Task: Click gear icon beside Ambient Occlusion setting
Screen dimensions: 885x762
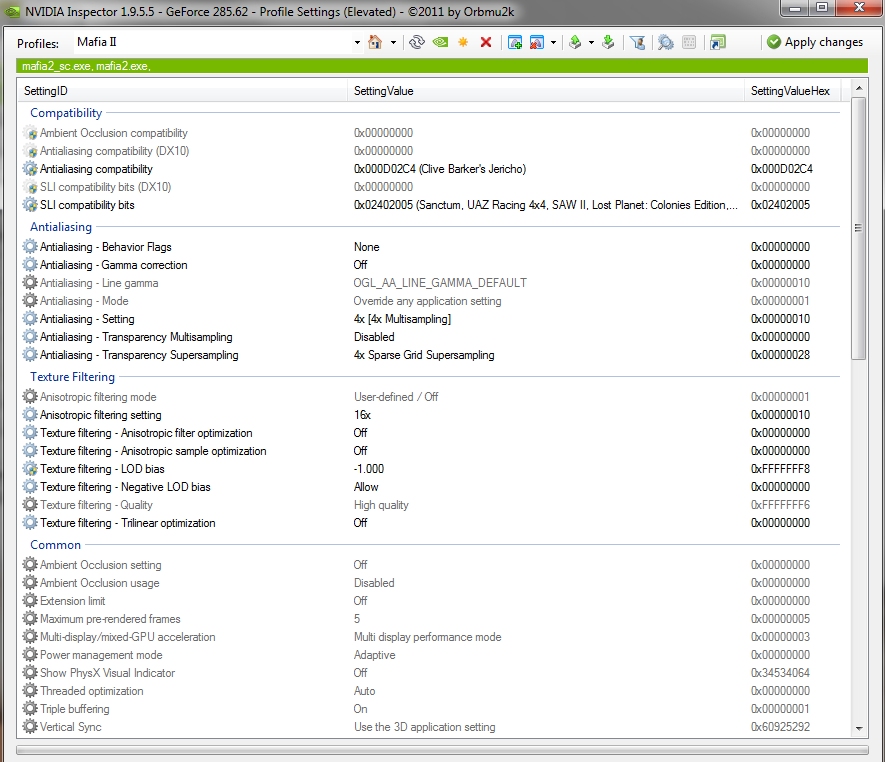Action: pyautogui.click(x=30, y=565)
